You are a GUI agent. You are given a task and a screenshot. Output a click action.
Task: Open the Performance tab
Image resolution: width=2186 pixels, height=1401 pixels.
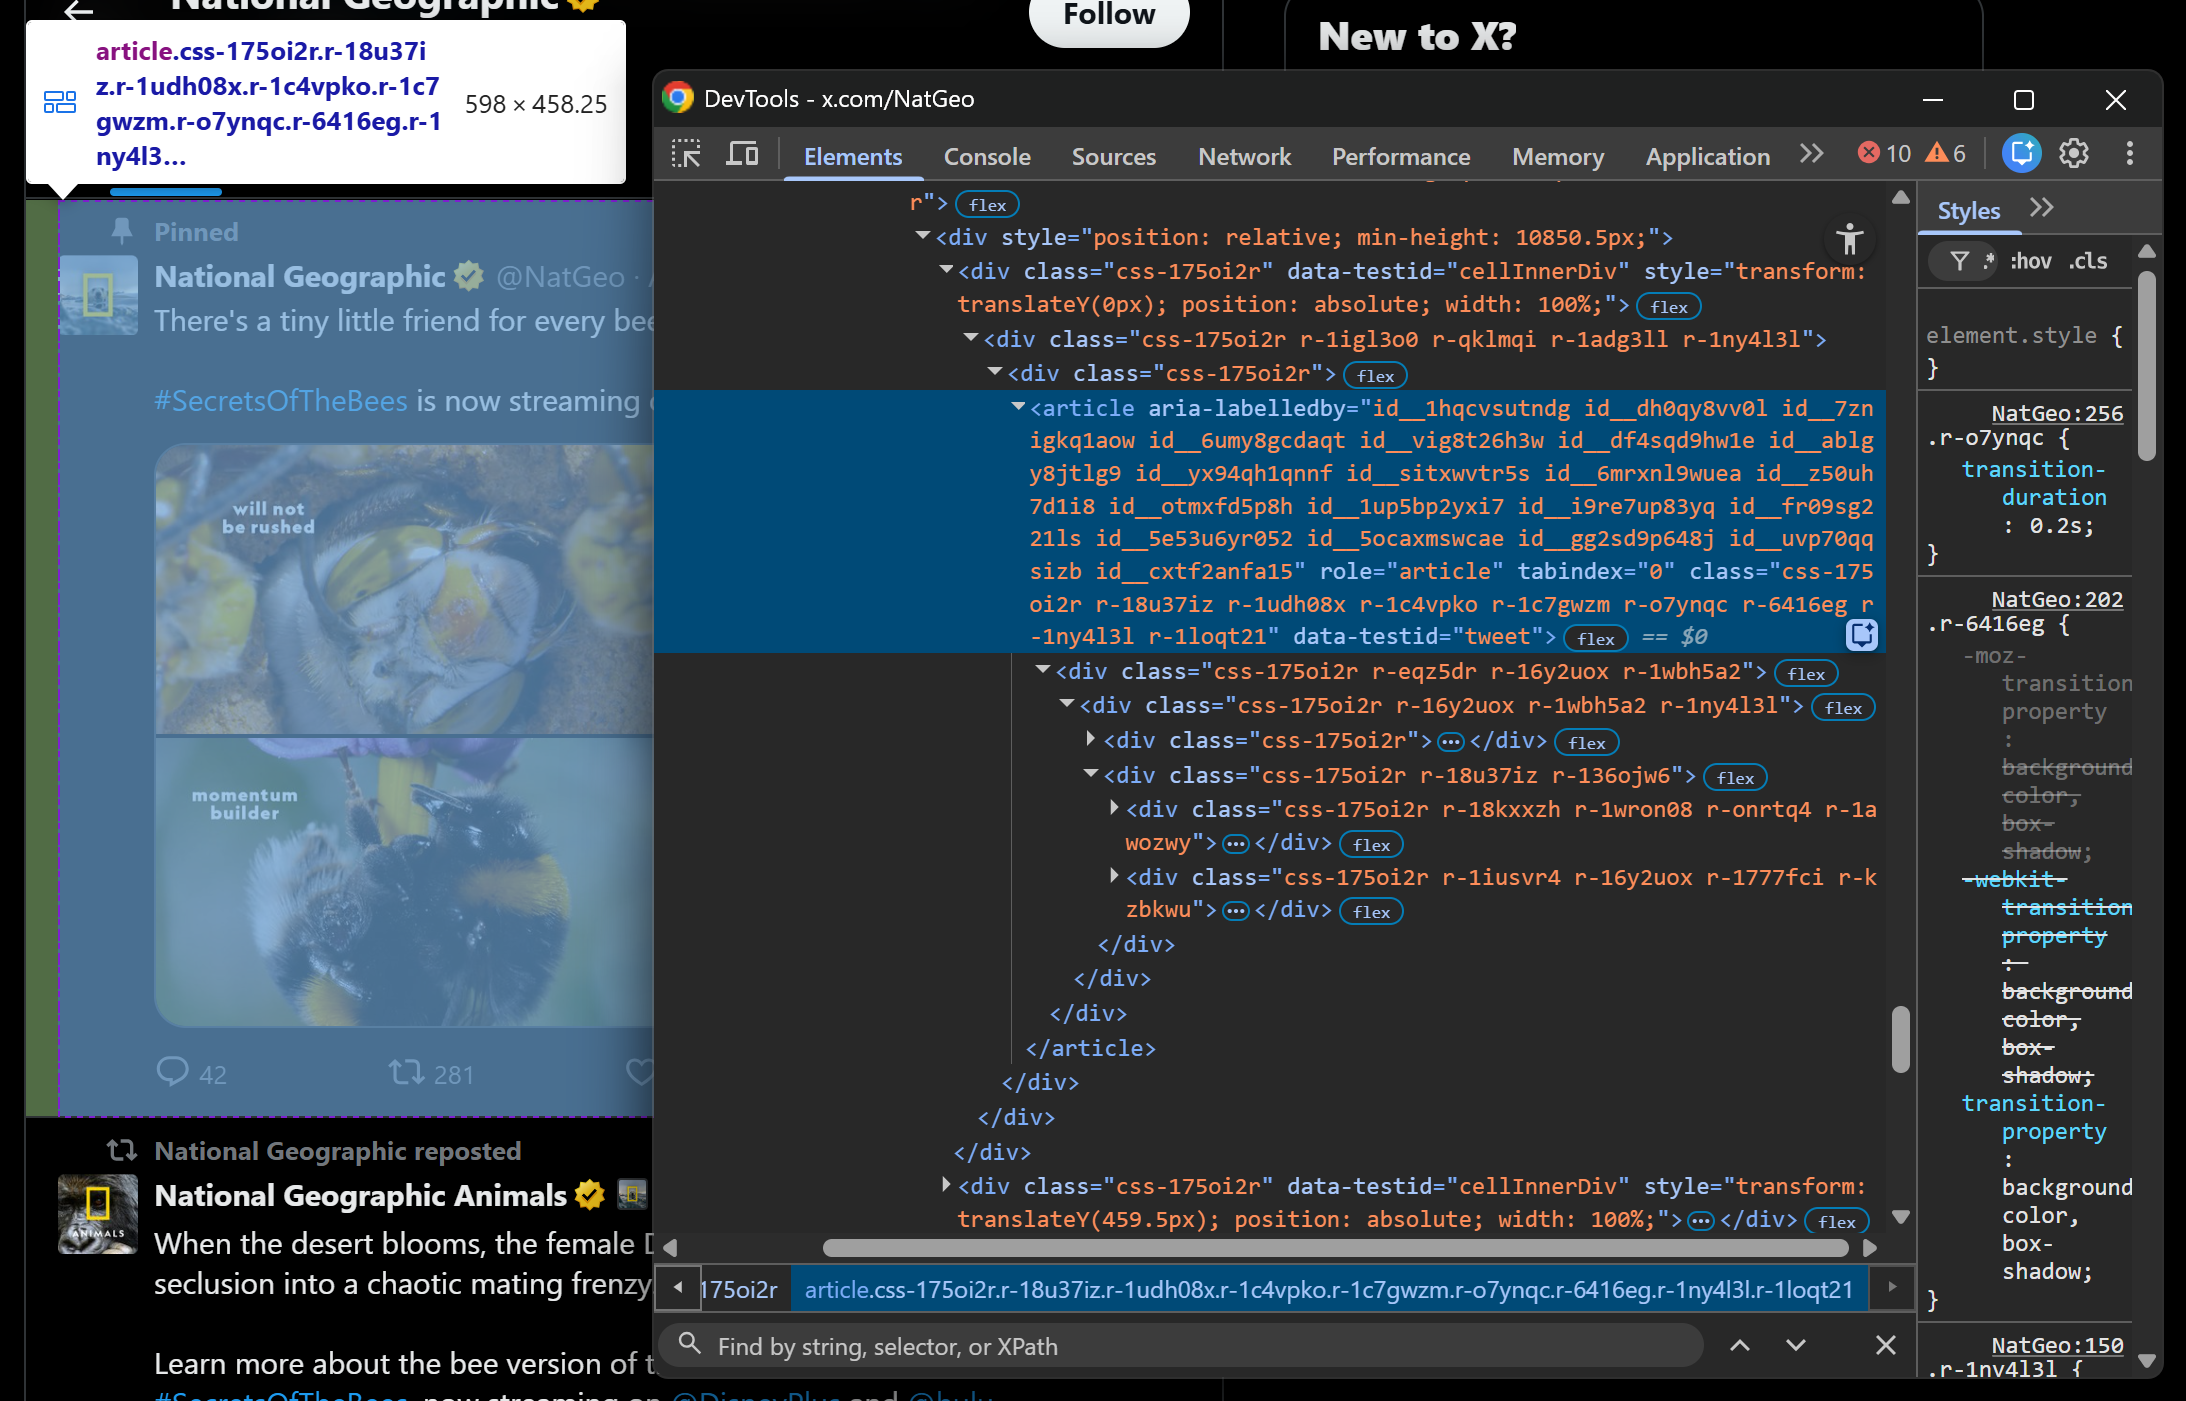[x=1401, y=156]
